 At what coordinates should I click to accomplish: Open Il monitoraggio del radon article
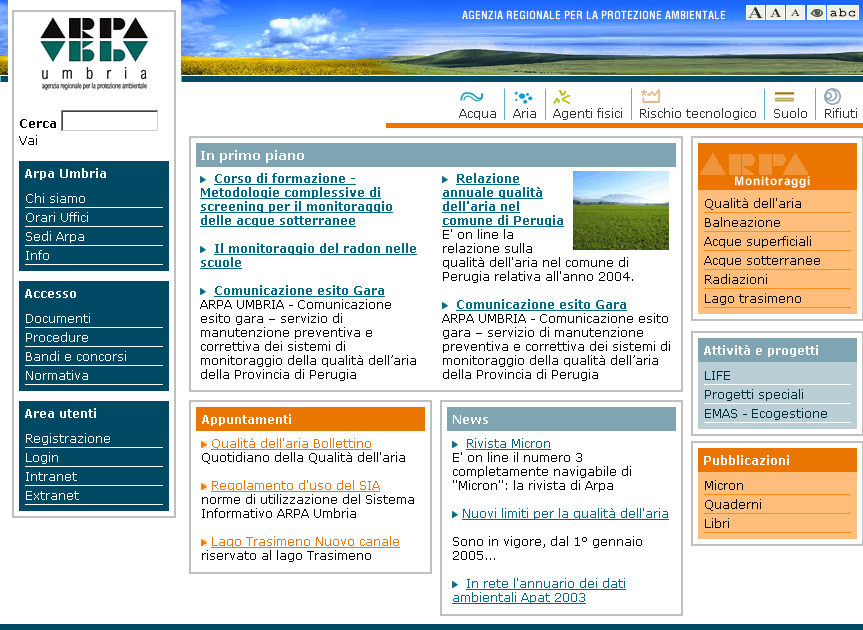[308, 255]
